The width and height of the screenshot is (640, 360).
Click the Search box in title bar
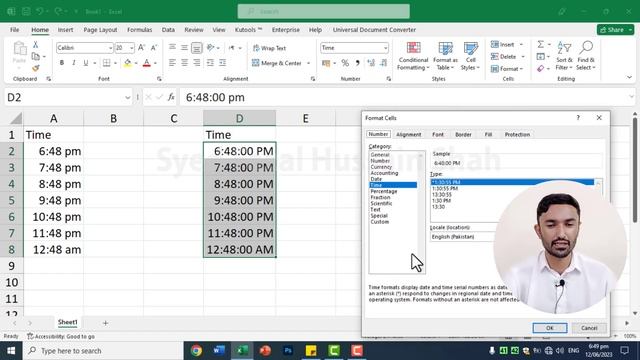pyautogui.click(x=324, y=11)
